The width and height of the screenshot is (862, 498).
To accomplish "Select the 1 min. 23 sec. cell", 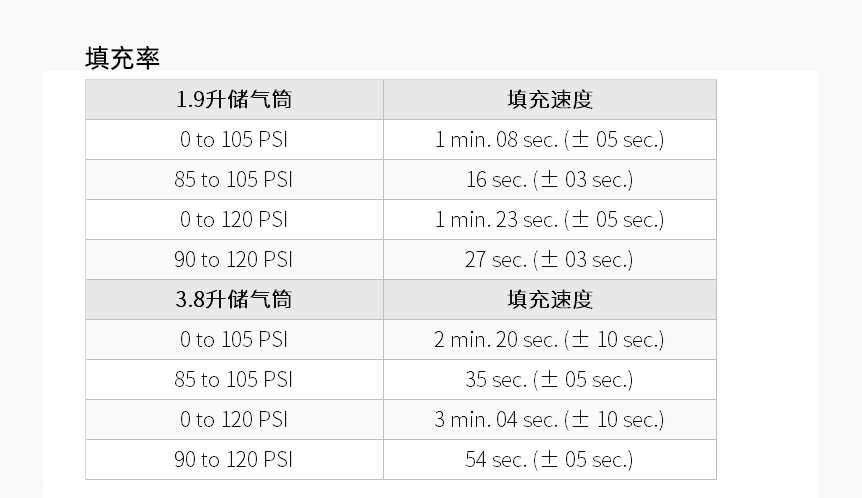I will pyautogui.click(x=550, y=220).
